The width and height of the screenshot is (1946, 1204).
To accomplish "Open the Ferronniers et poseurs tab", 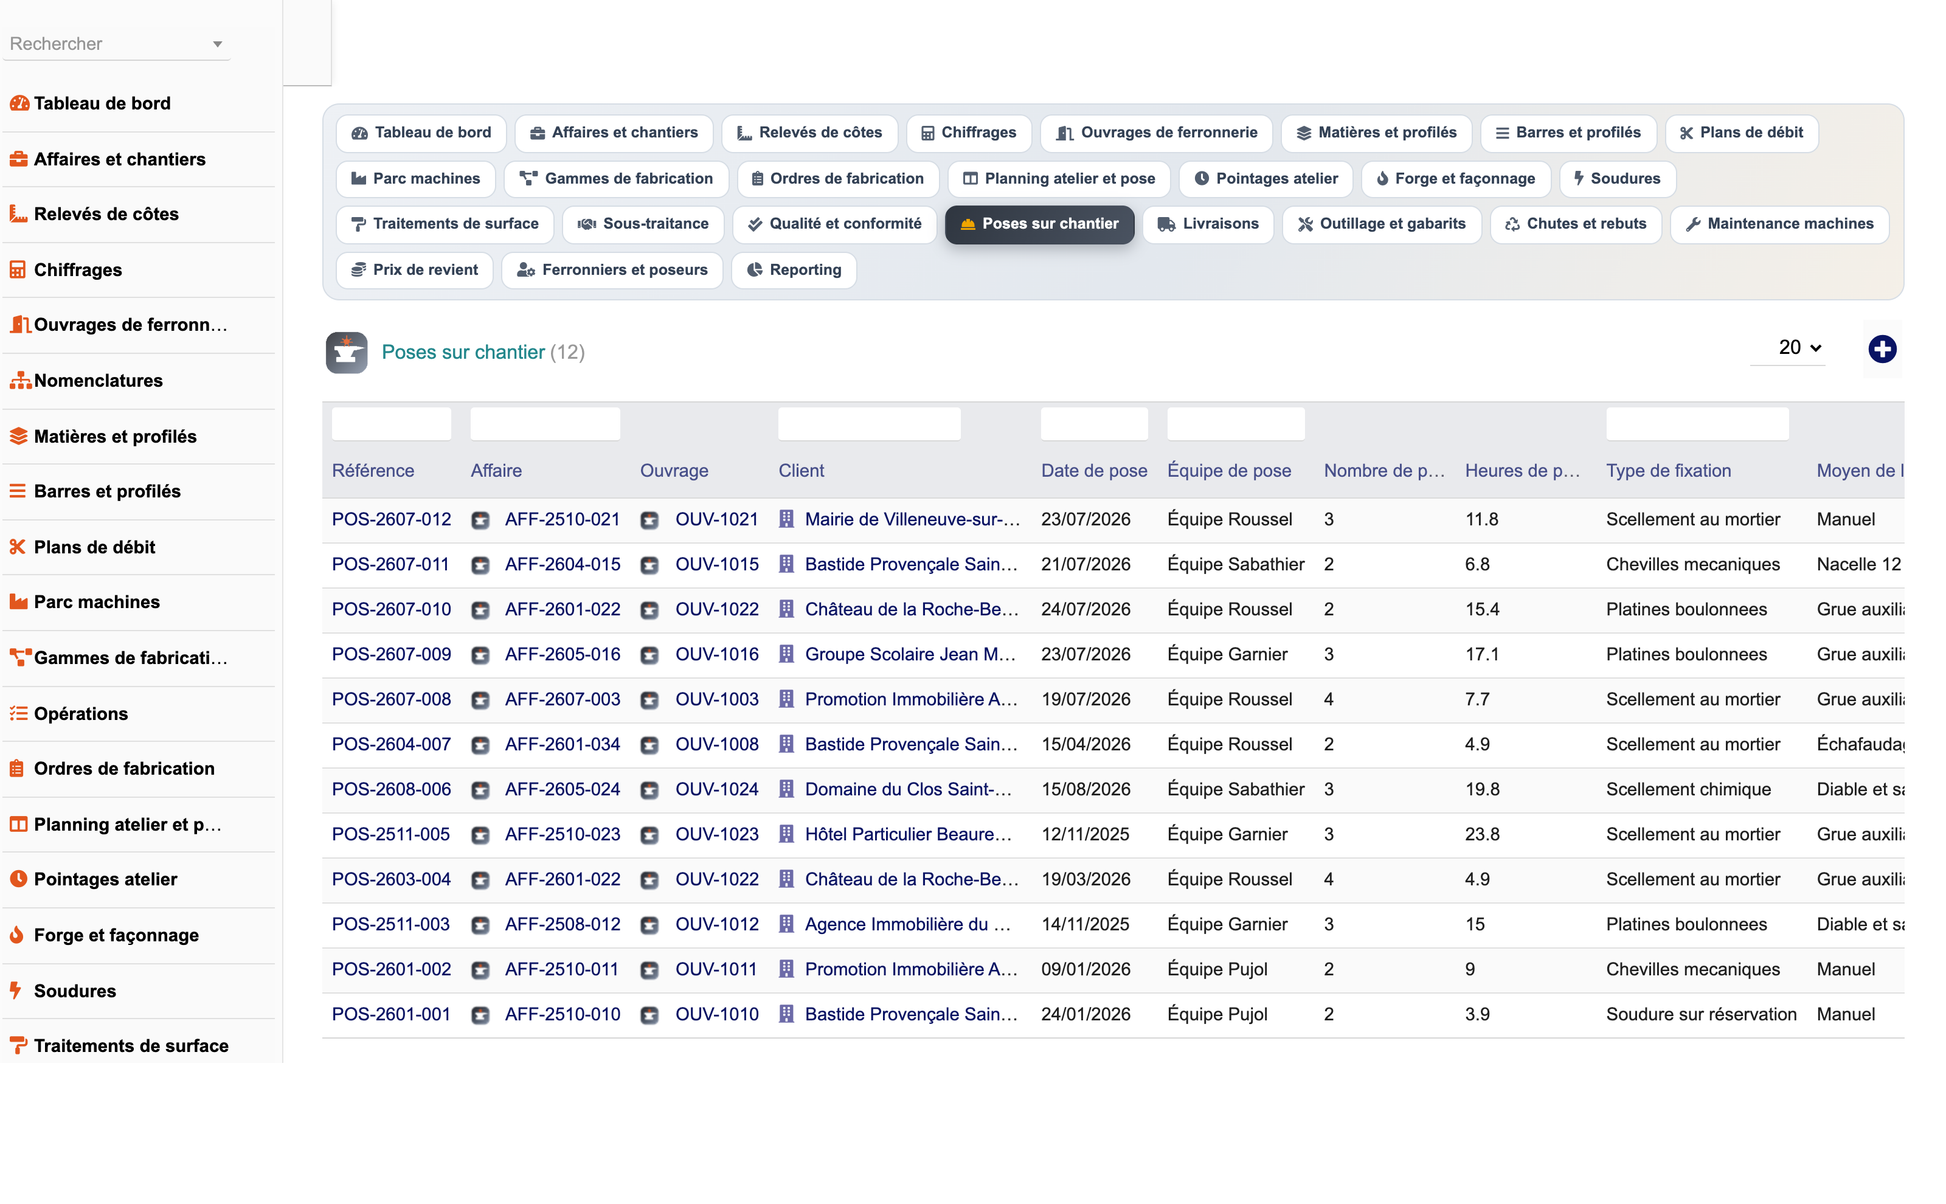I will pyautogui.click(x=612, y=270).
